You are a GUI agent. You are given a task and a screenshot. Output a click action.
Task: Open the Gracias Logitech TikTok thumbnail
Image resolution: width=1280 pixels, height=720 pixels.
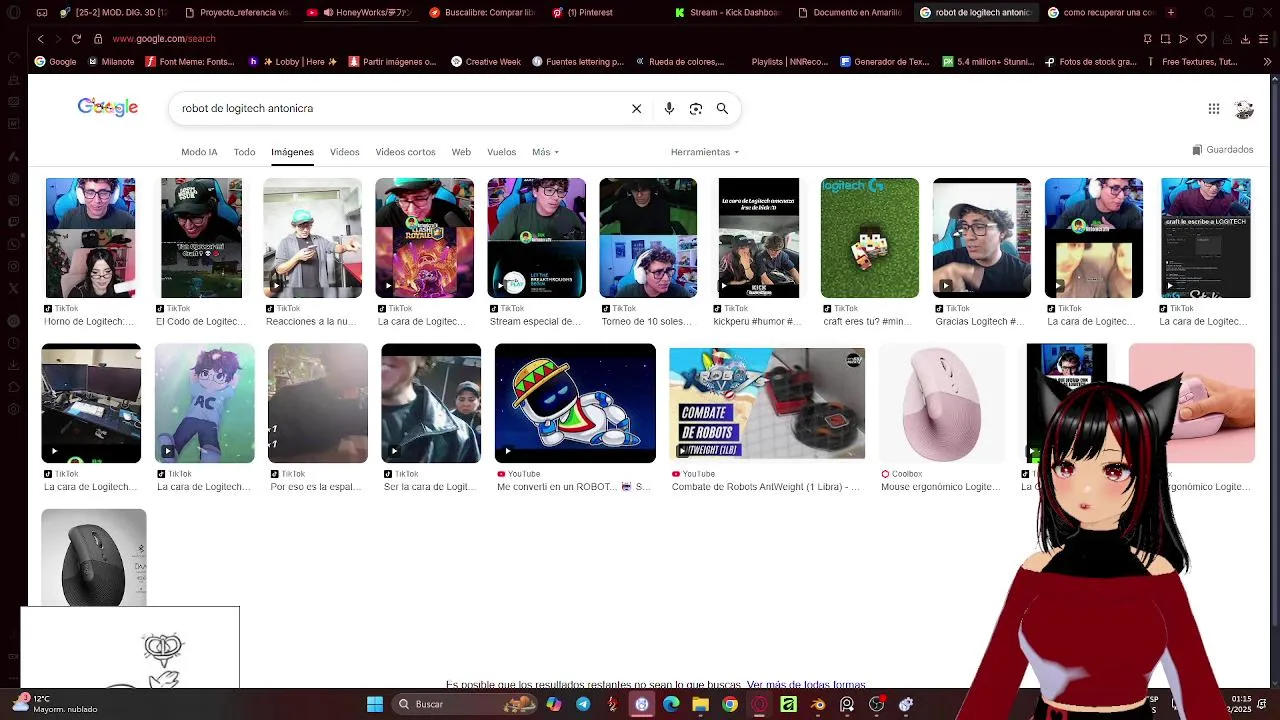tap(981, 238)
